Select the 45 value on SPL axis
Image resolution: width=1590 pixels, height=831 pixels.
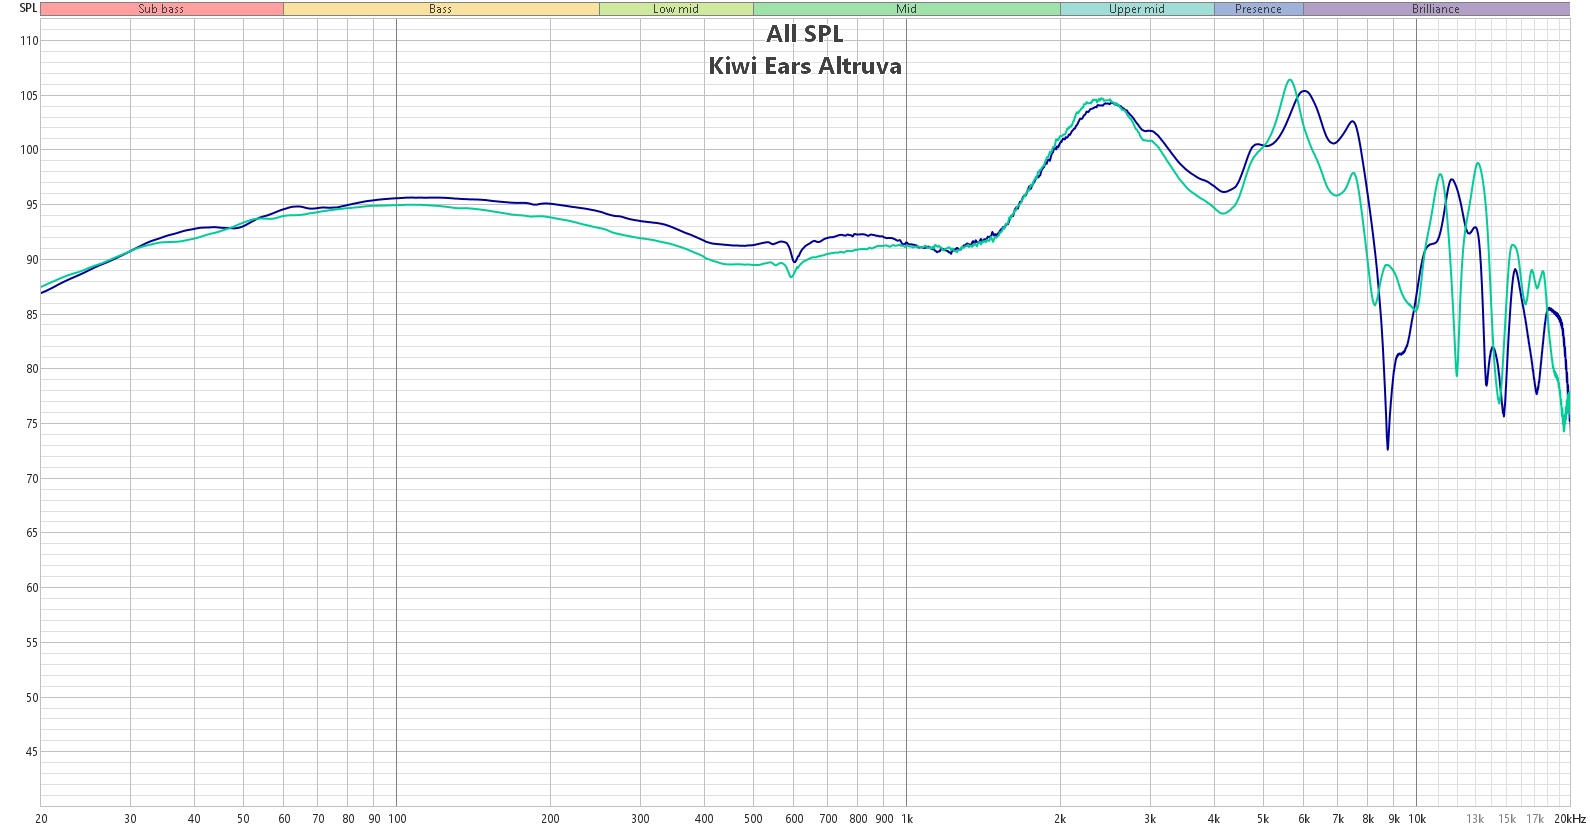(x=32, y=752)
